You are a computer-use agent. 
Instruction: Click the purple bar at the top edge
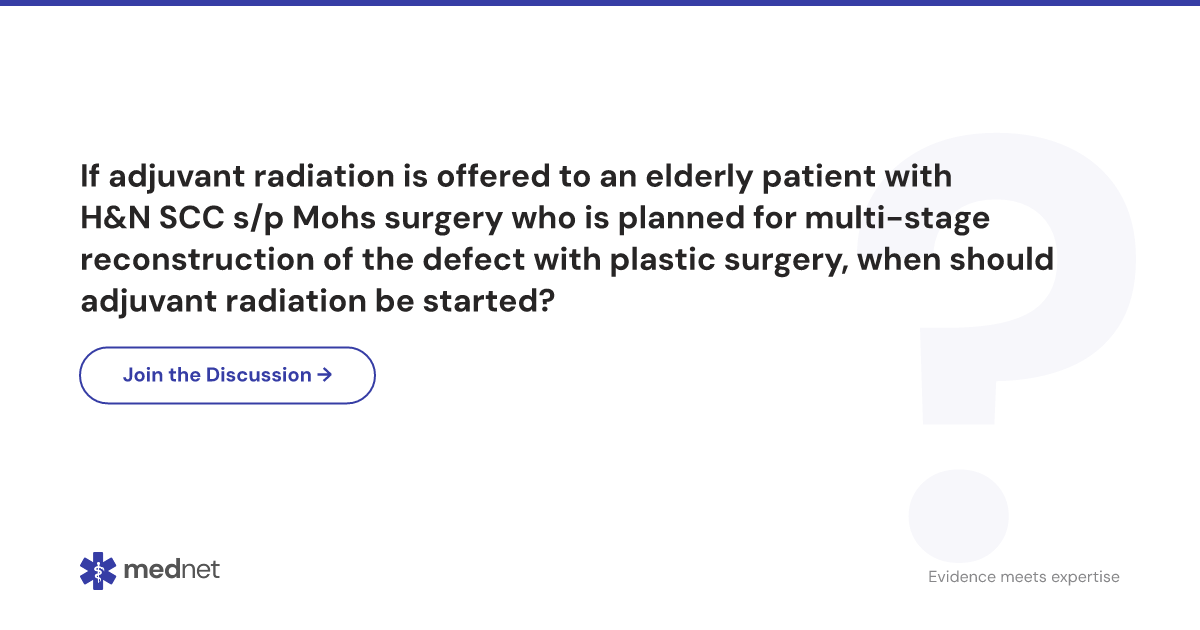point(600,3)
